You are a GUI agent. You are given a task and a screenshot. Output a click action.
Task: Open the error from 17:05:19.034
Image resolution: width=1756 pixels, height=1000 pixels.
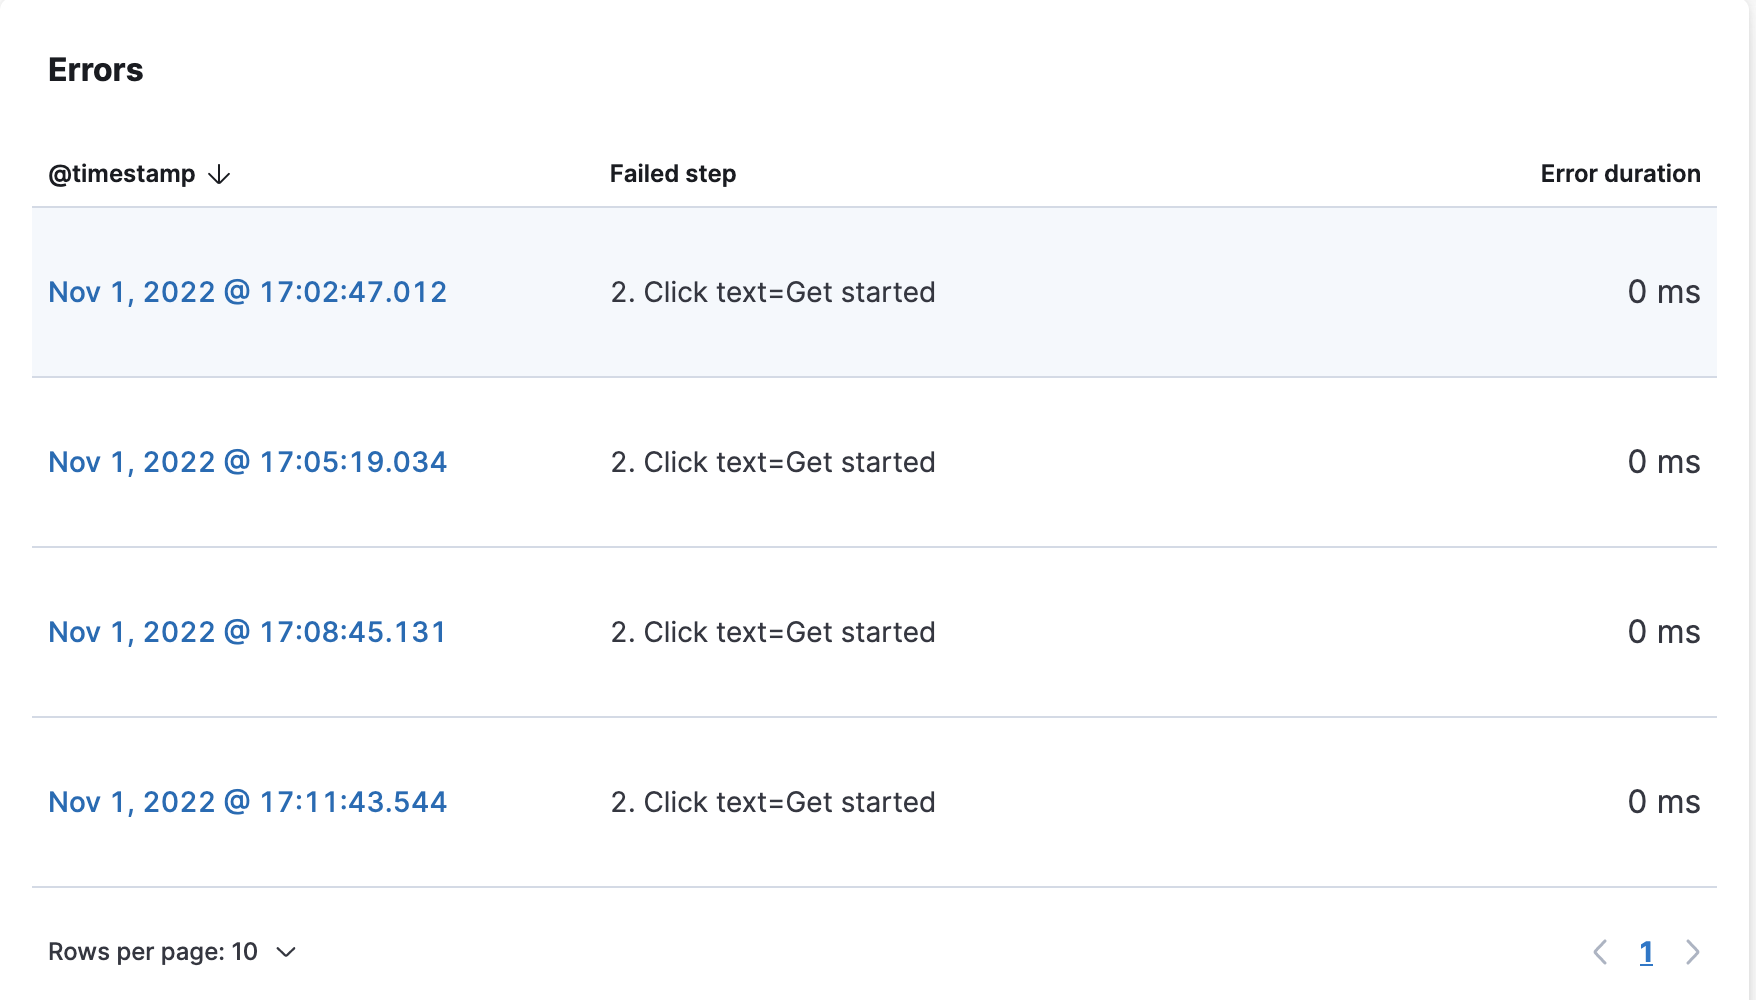click(x=248, y=461)
